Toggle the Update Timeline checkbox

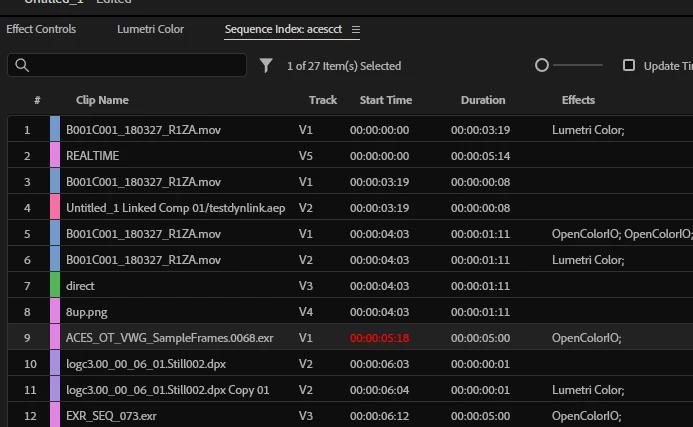(628, 65)
